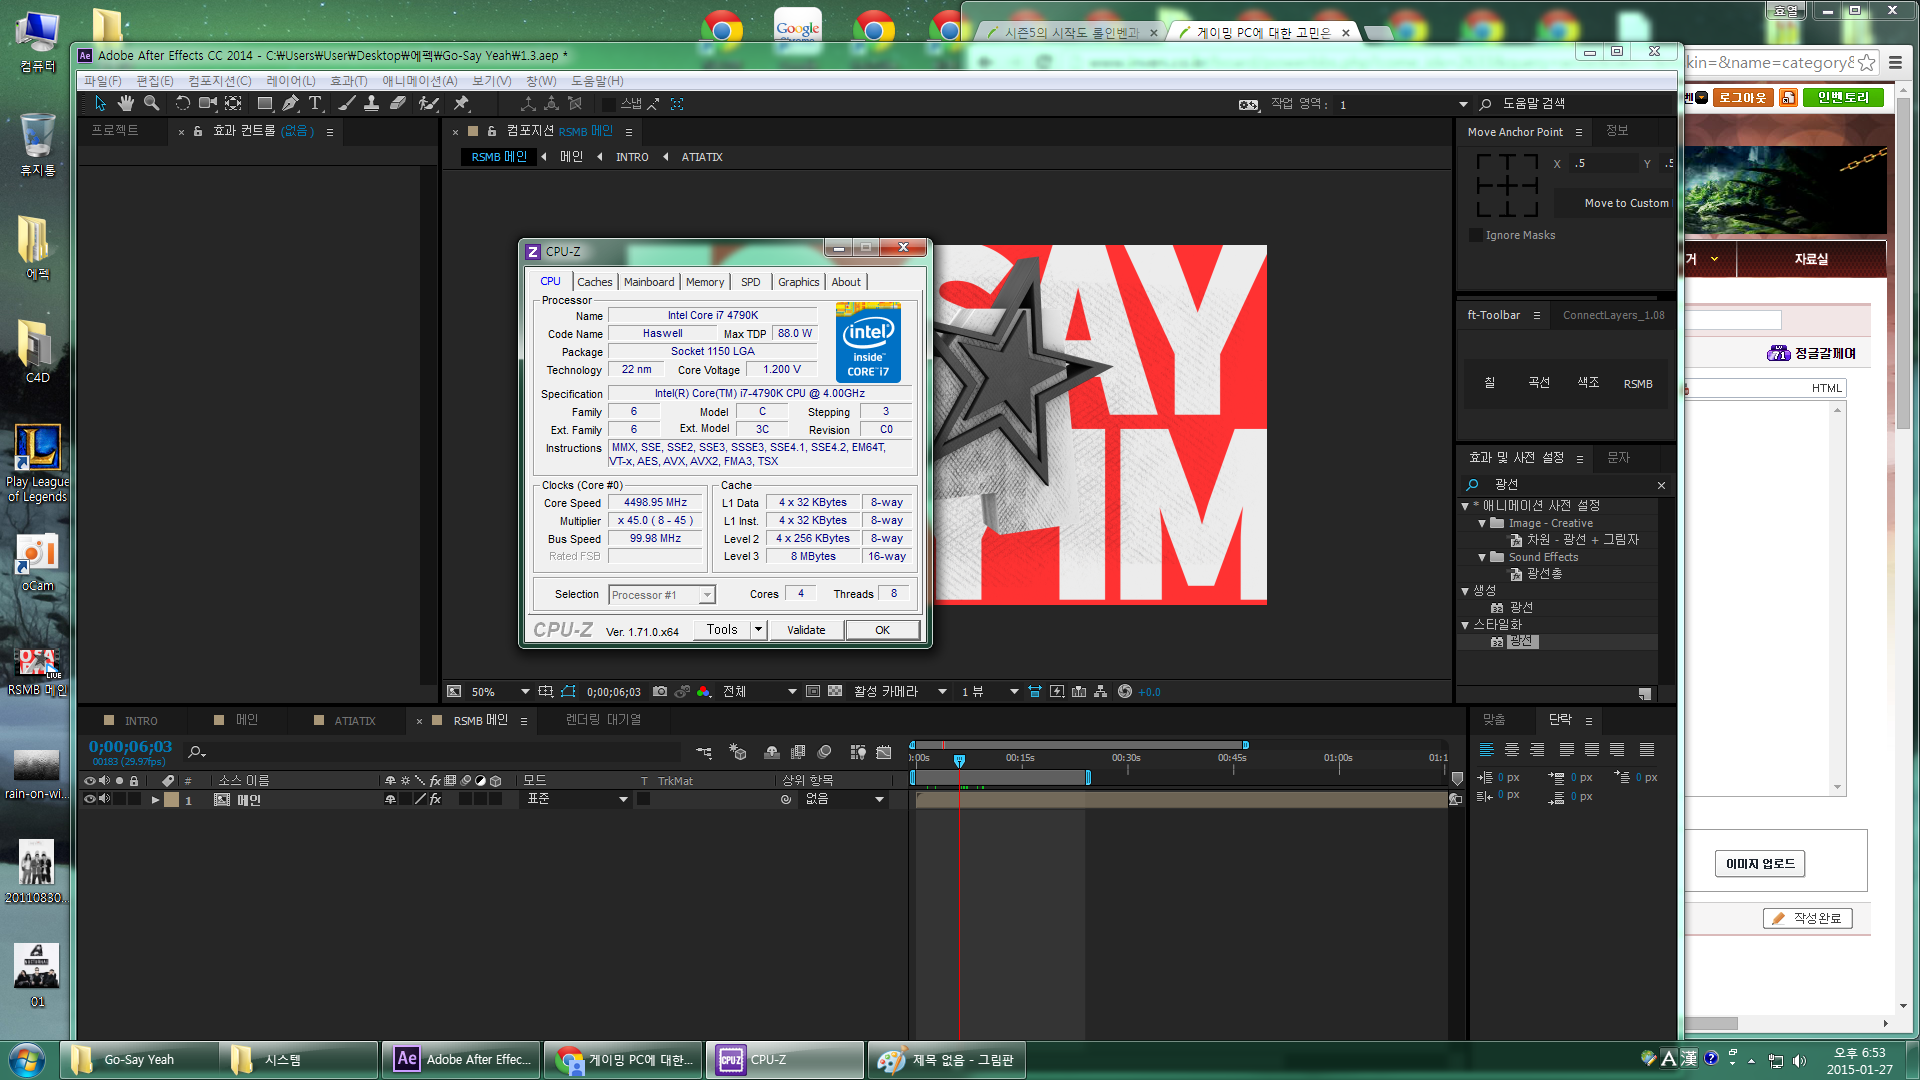
Task: Select the Eraser tool
Action: [397, 103]
